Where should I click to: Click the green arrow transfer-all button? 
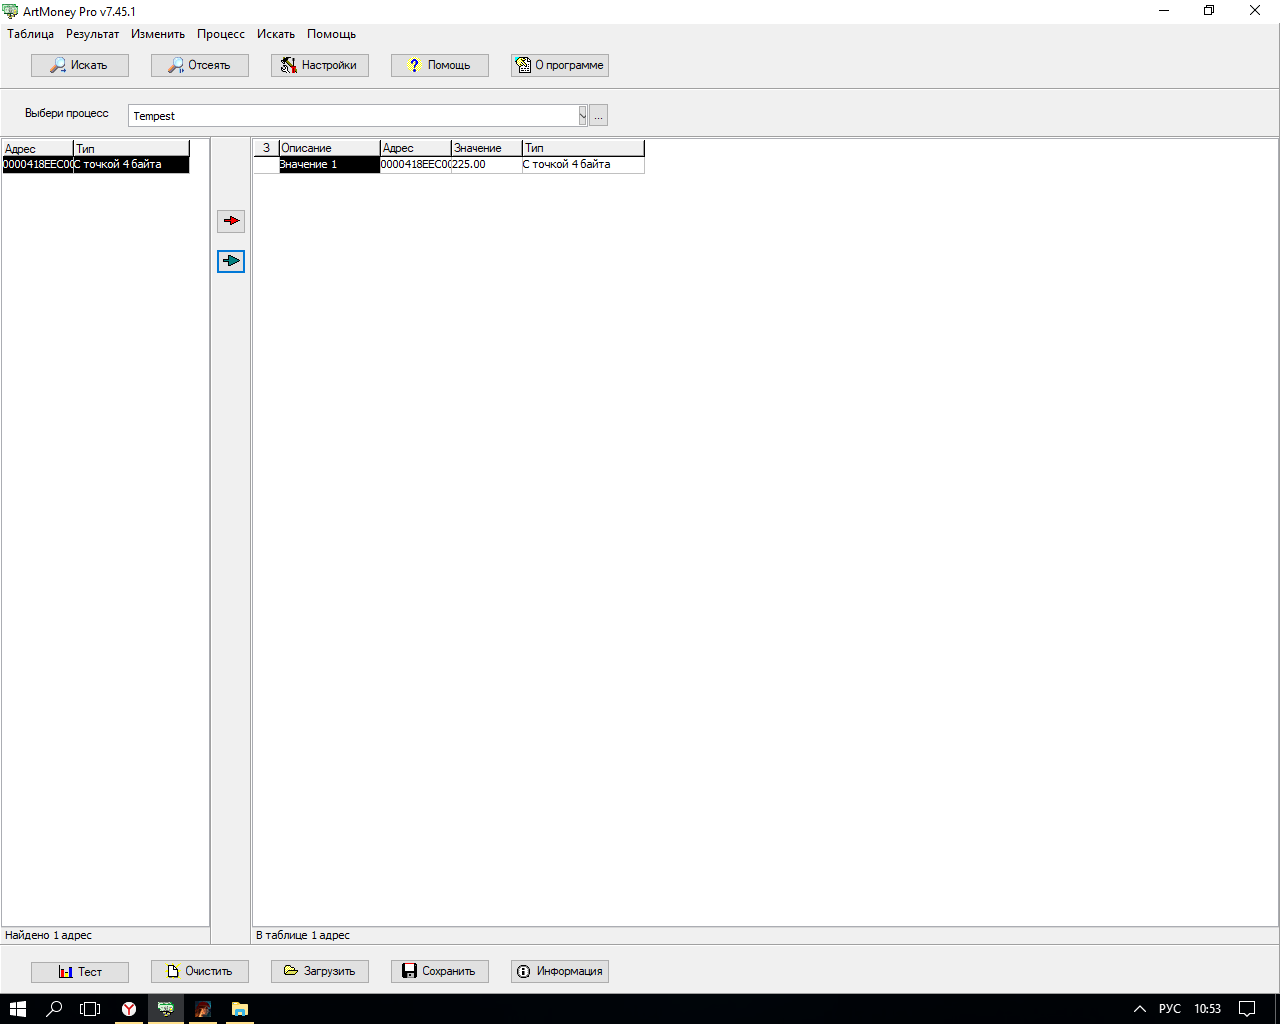[231, 261]
